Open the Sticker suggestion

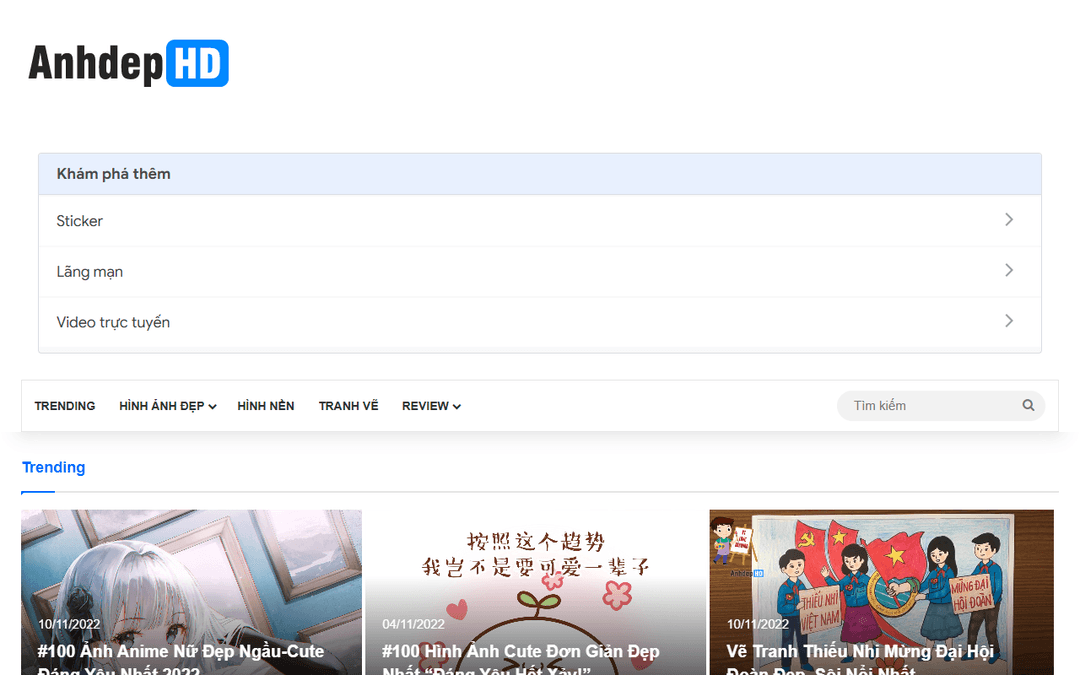[539, 221]
